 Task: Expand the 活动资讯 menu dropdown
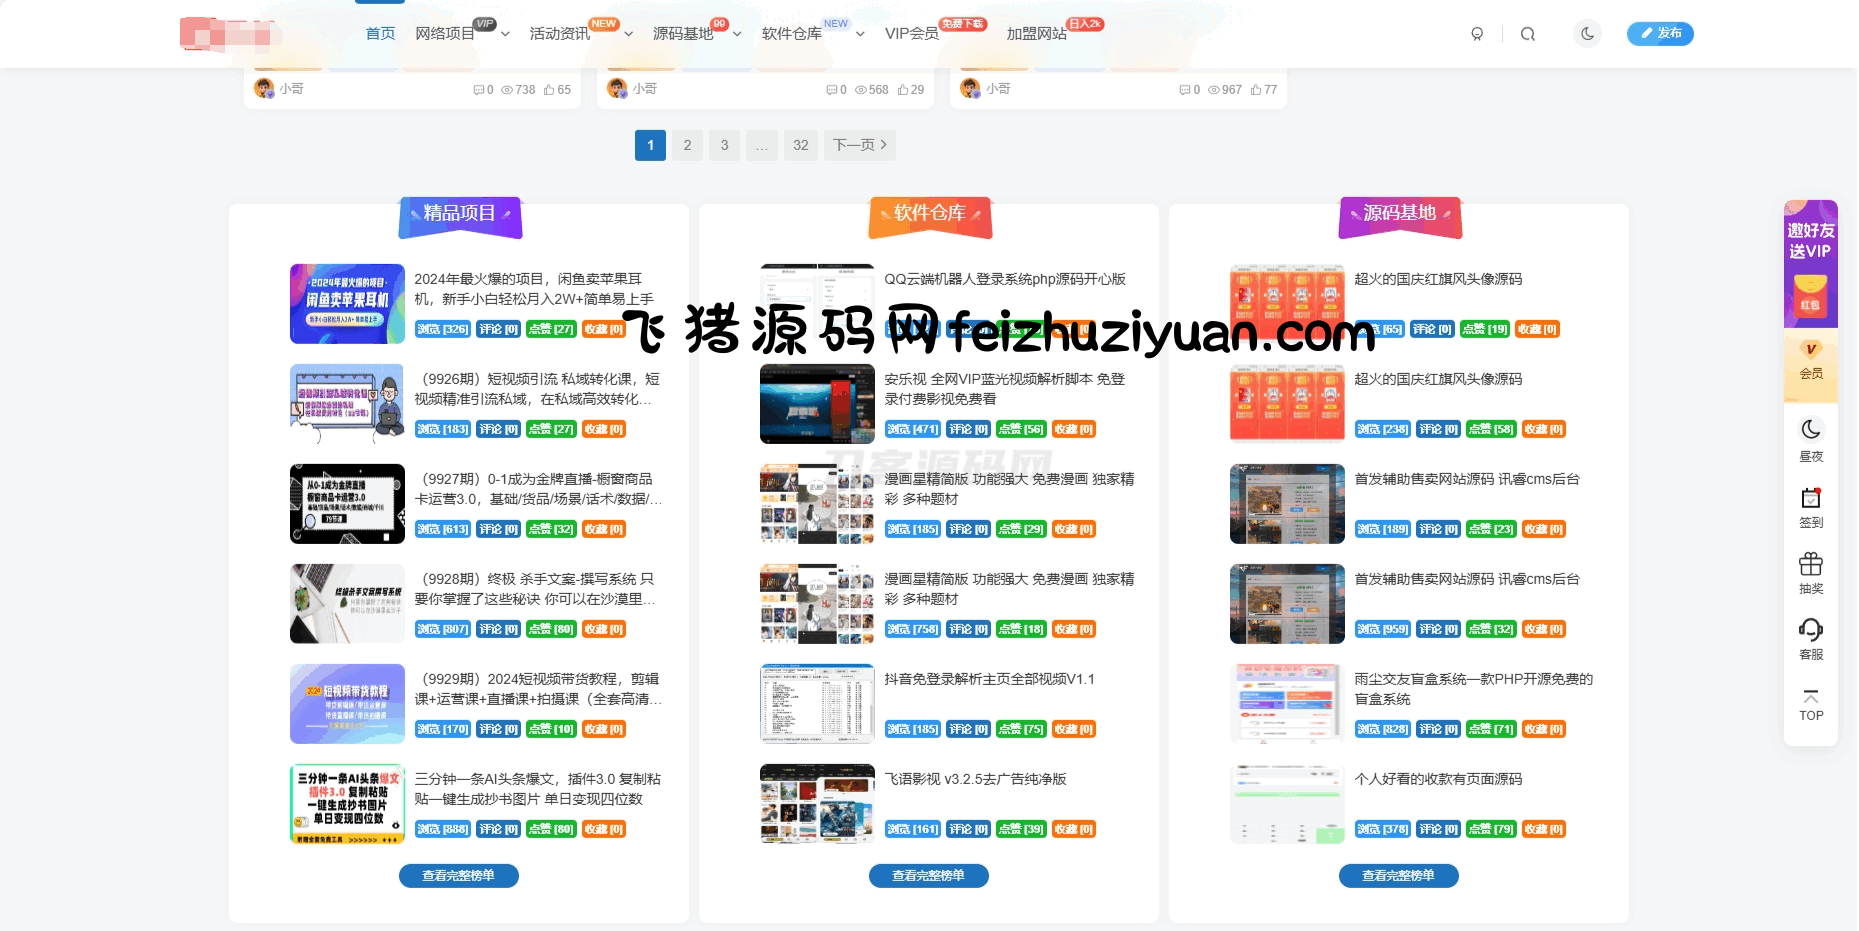pyautogui.click(x=628, y=34)
